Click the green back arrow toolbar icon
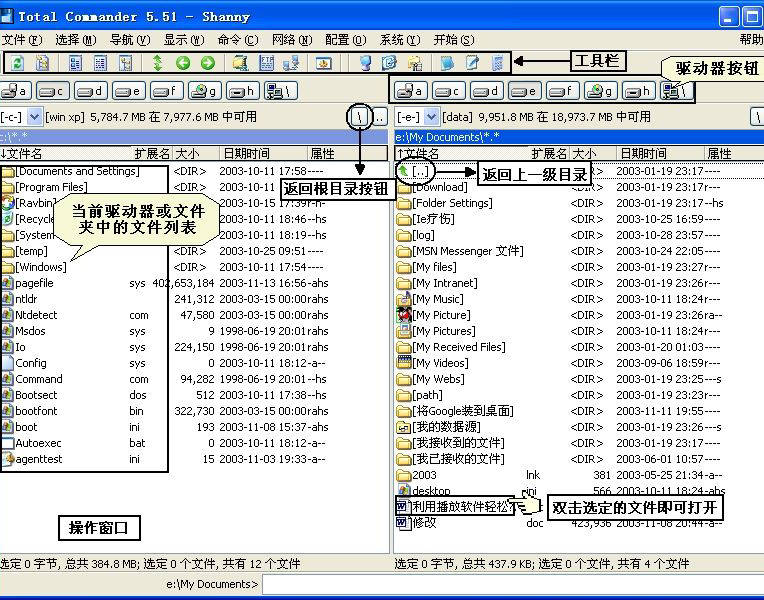This screenshot has height=600, width=764. [183, 63]
